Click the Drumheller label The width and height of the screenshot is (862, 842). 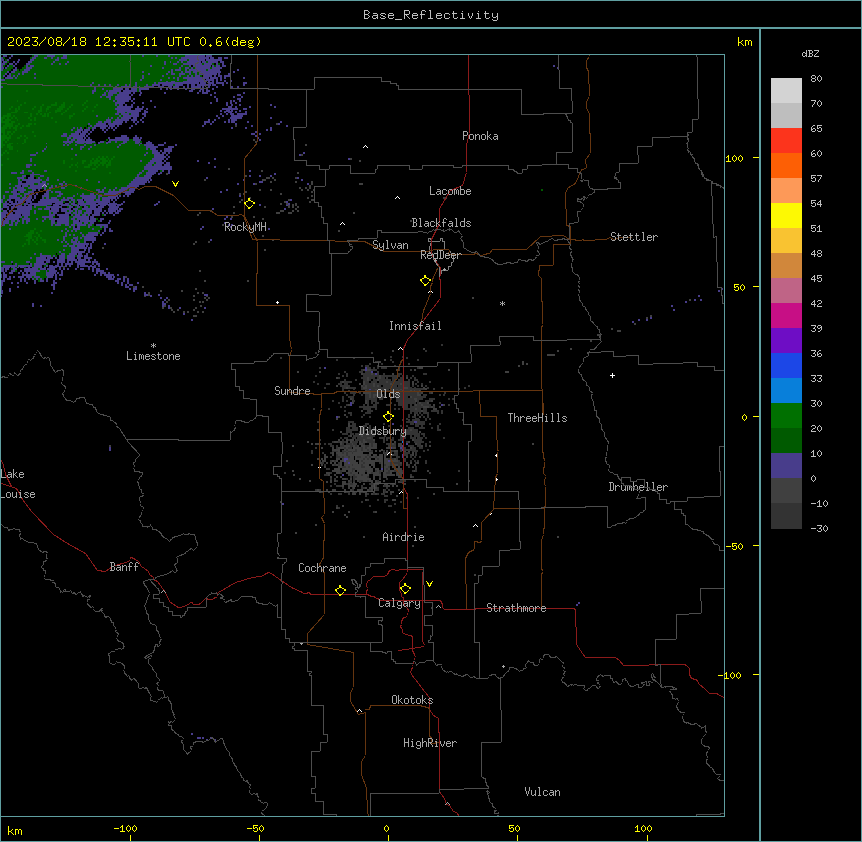[638, 487]
